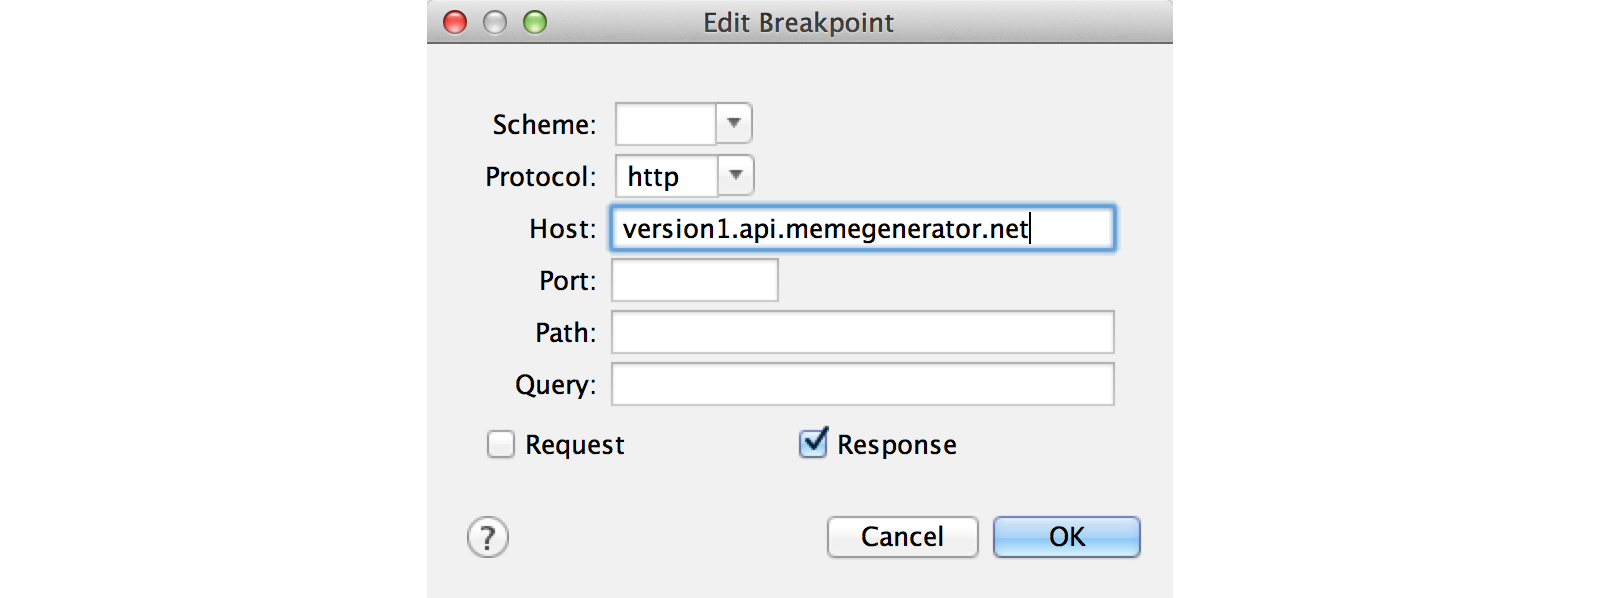Uncheck the Response checkbox
1600x598 pixels.
(x=813, y=443)
